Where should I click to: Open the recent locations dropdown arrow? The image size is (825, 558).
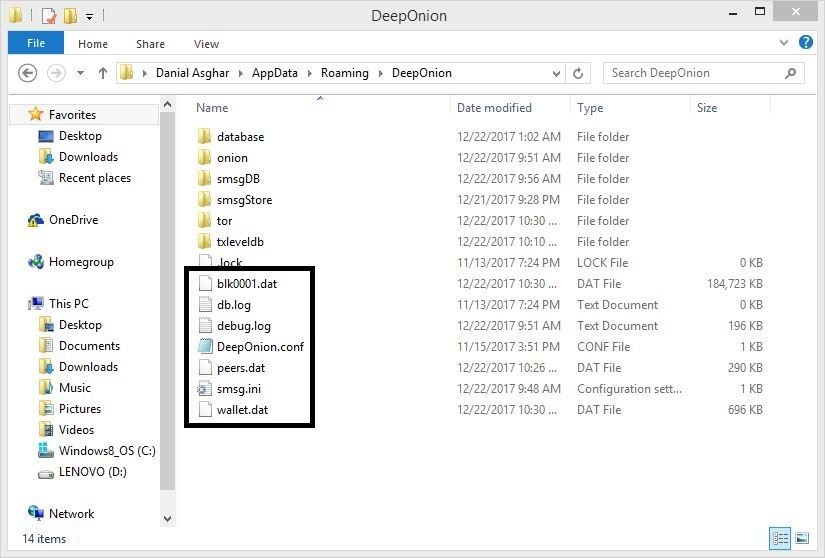(x=81, y=73)
